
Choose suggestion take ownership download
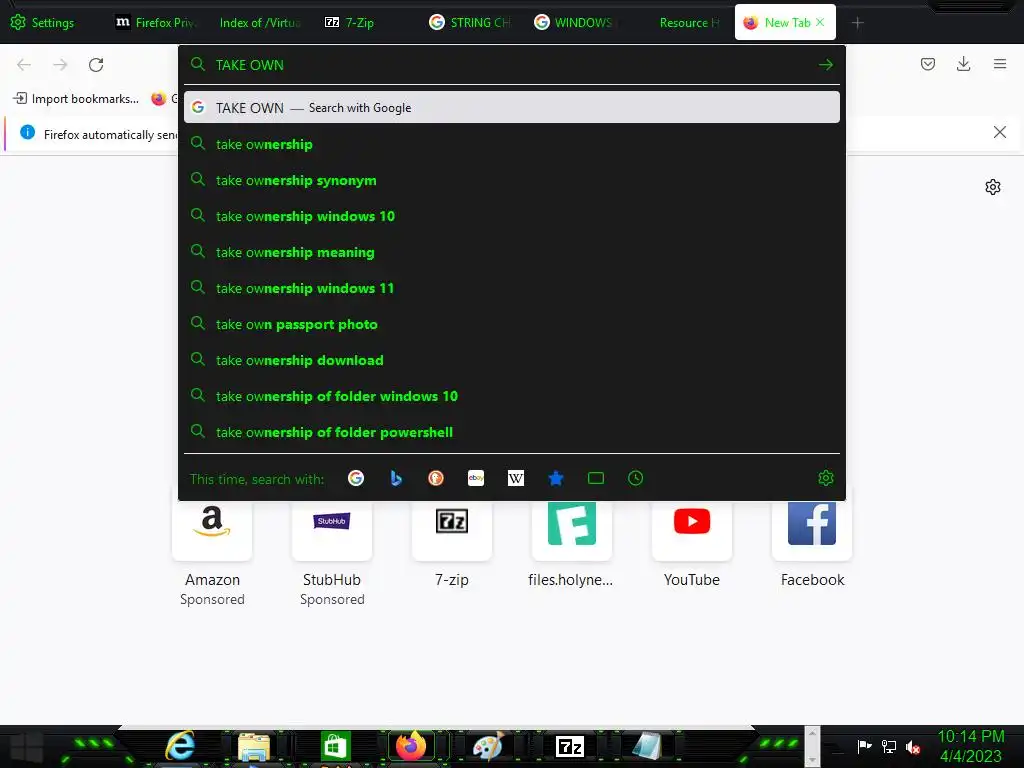click(x=512, y=360)
